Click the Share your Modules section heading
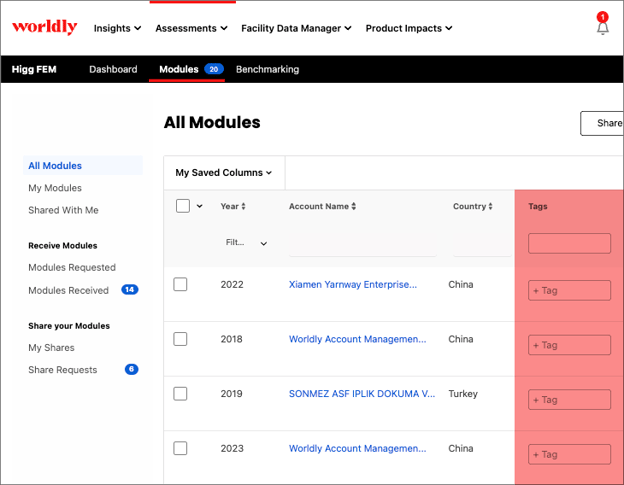The width and height of the screenshot is (624, 485). click(69, 326)
